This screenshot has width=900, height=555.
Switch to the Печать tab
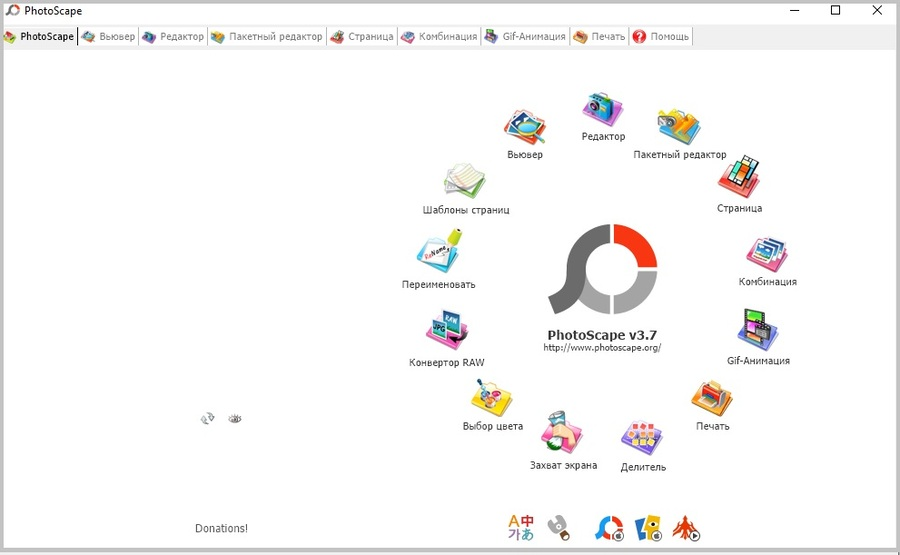599,37
